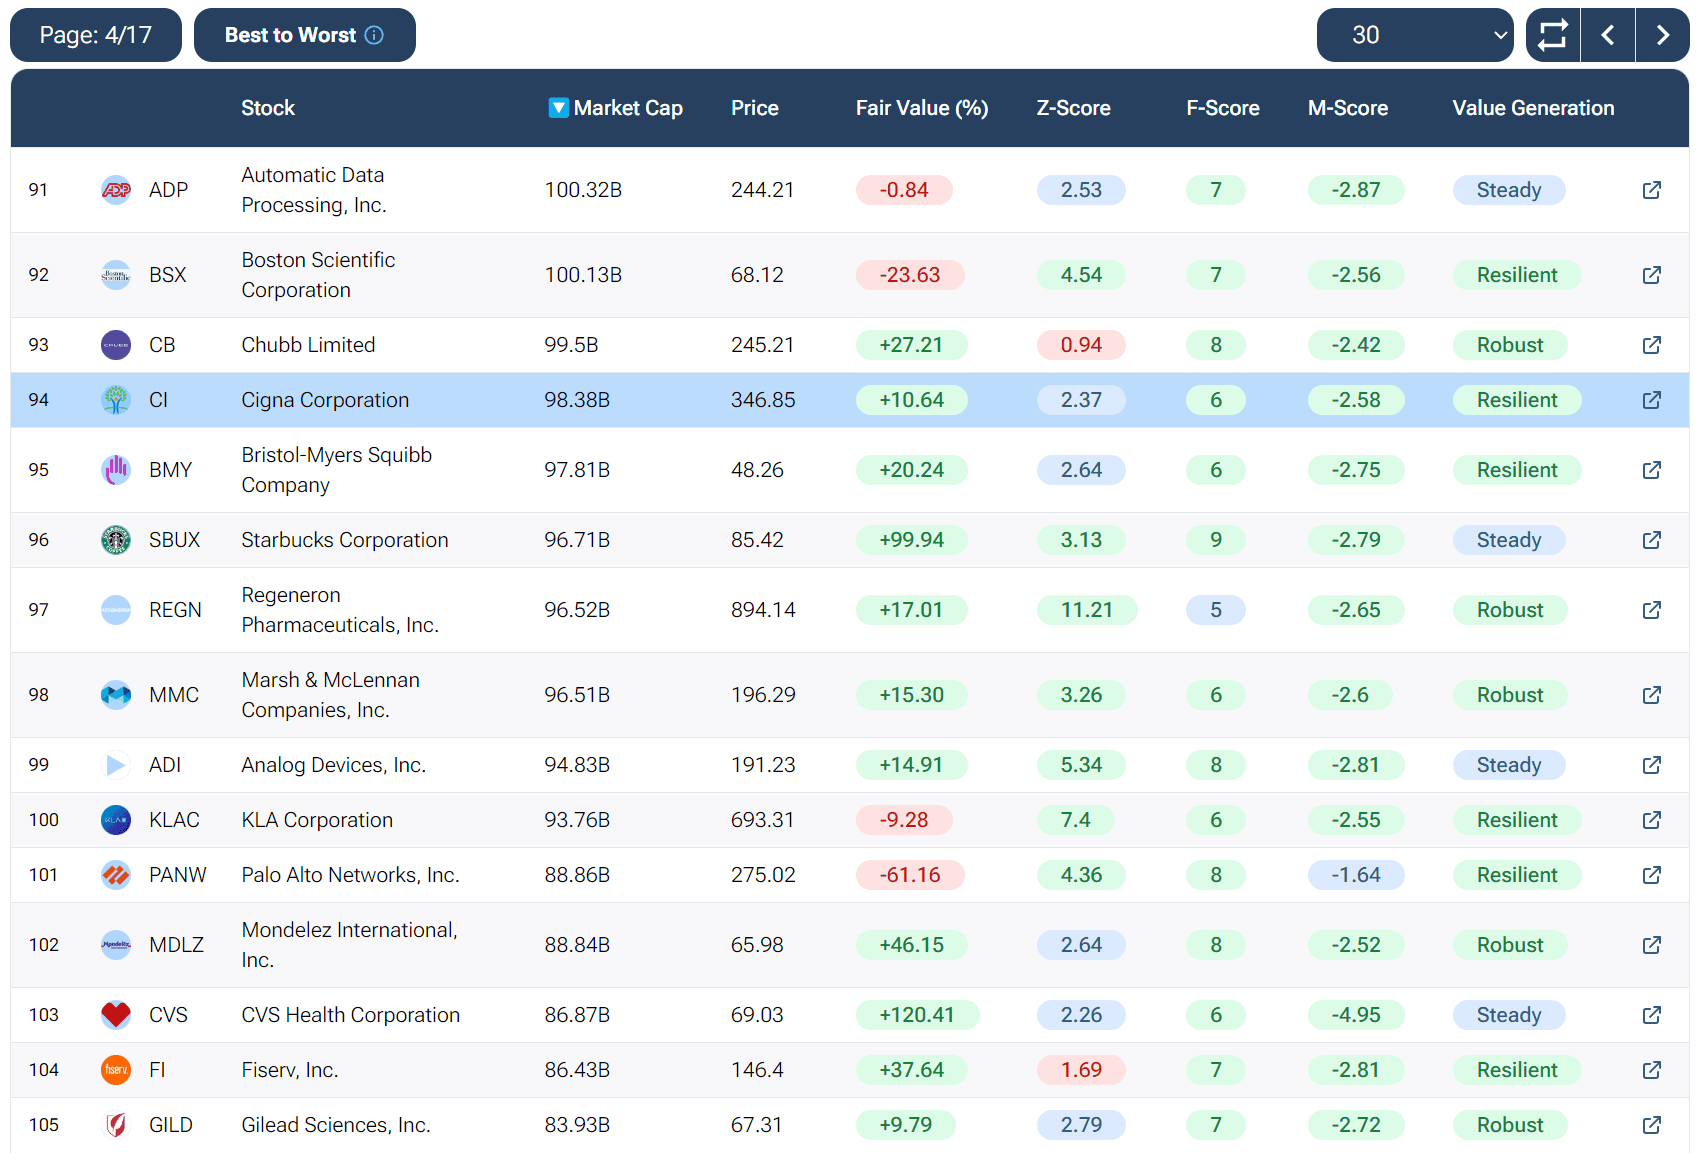Click the swap/repeat arrows icon button
The width and height of the screenshot is (1699, 1153).
1552,35
